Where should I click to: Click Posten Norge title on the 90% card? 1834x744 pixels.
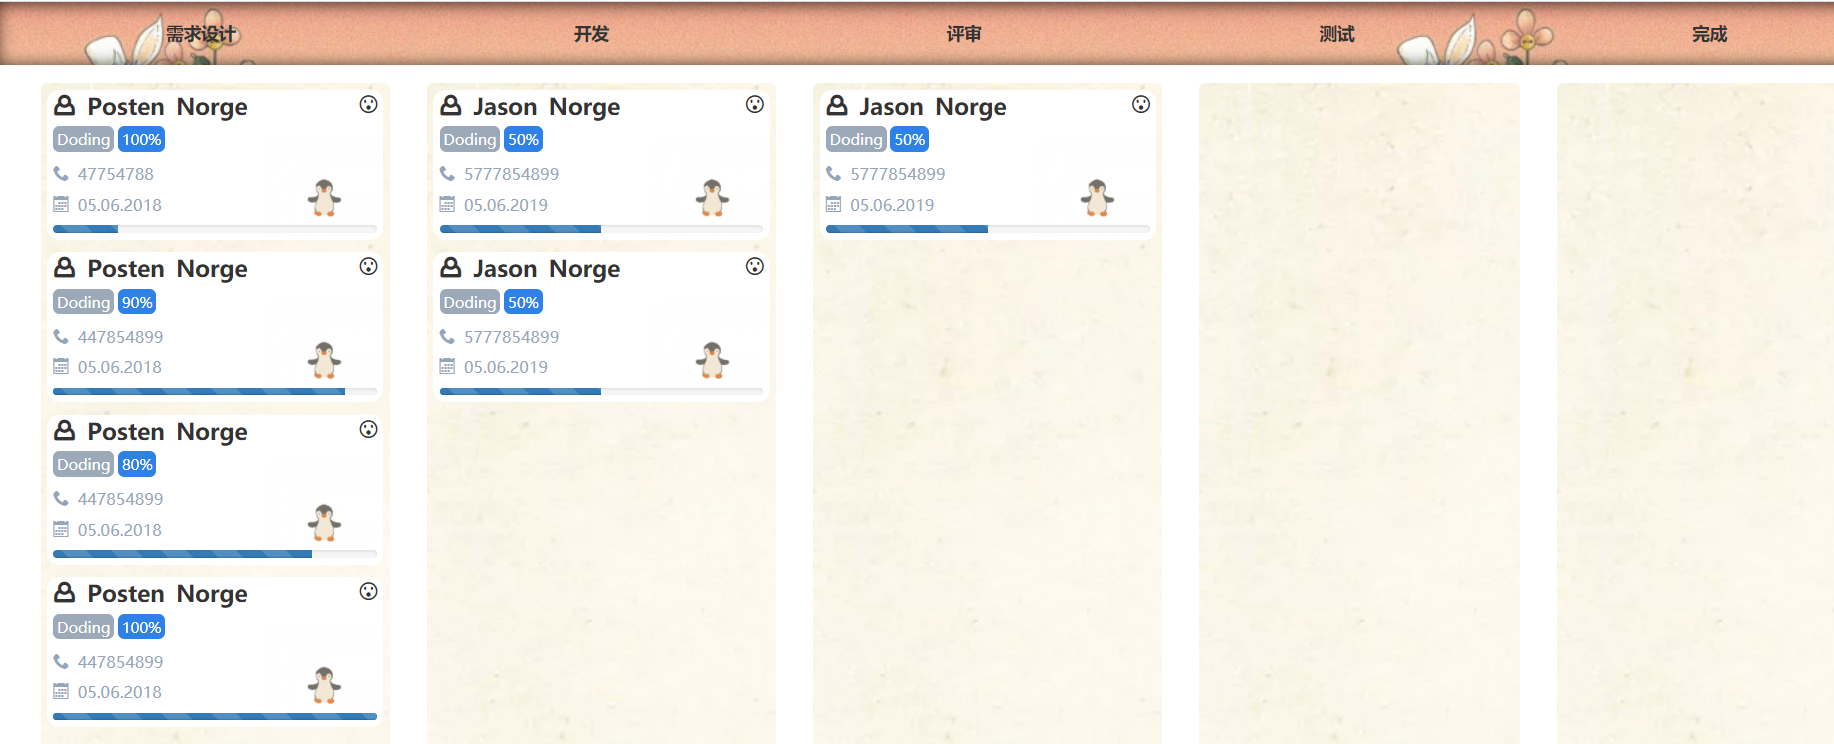tap(167, 269)
